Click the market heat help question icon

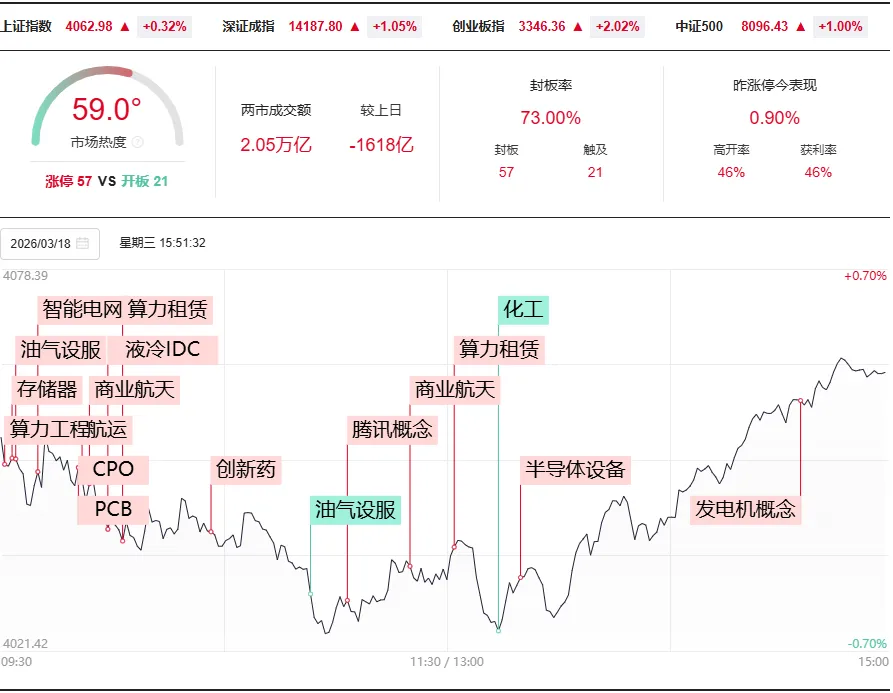(x=138, y=142)
